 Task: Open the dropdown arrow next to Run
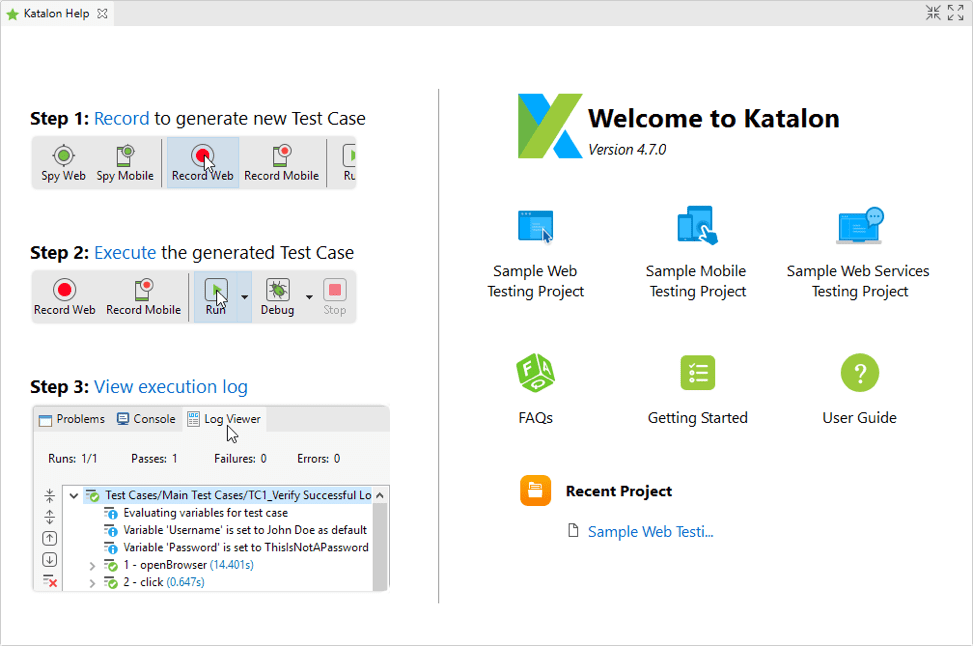click(244, 297)
